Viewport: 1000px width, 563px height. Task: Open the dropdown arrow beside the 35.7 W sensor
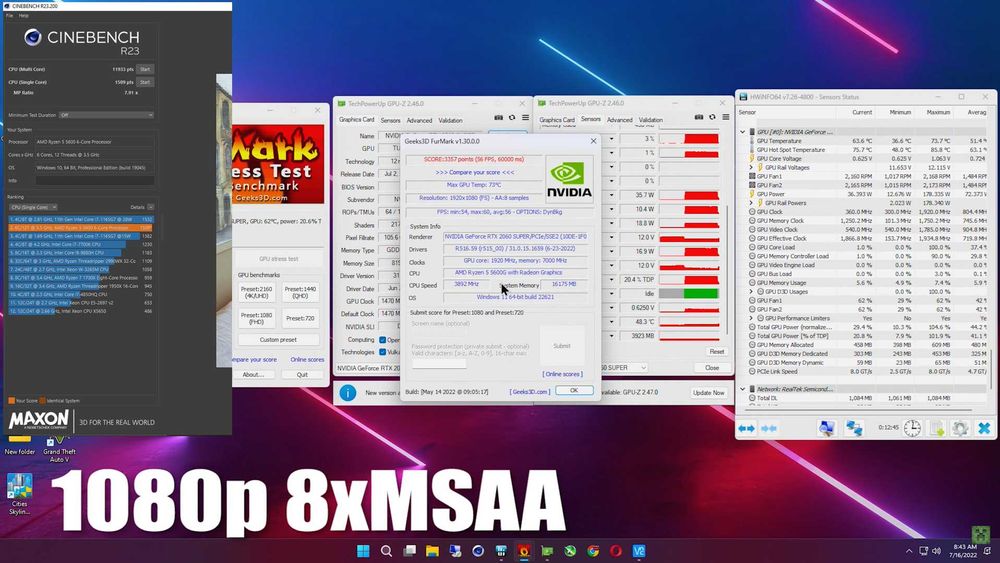click(612, 195)
